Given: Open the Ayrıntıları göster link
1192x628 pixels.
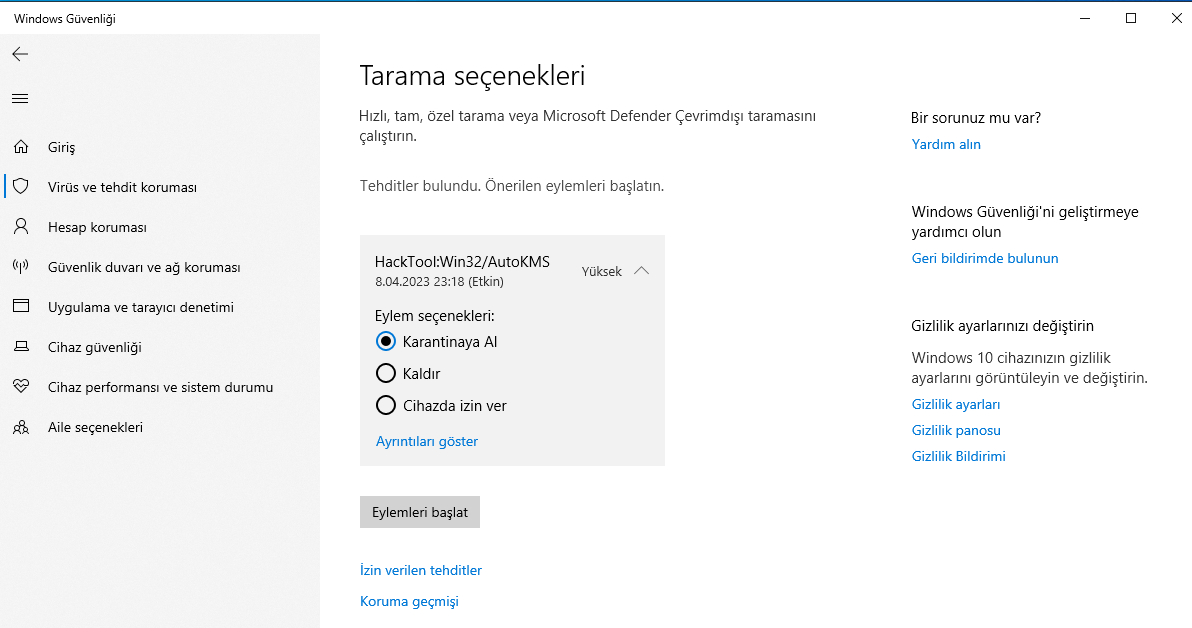Looking at the screenshot, I should click(x=427, y=441).
